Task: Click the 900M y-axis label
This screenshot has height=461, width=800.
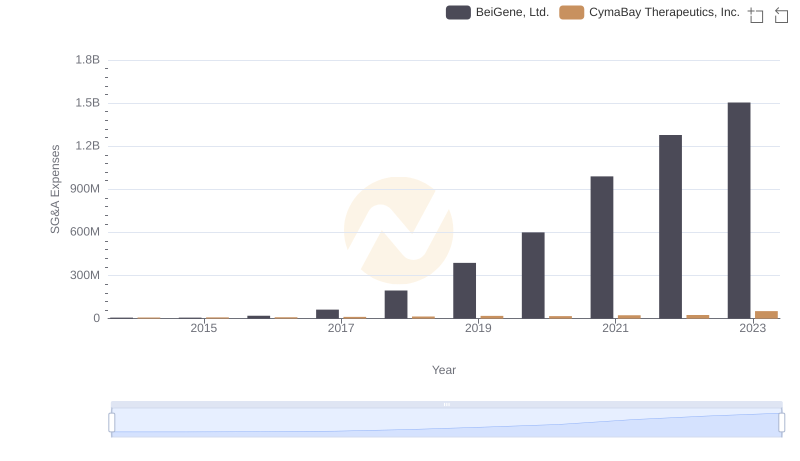Action: 85,189
